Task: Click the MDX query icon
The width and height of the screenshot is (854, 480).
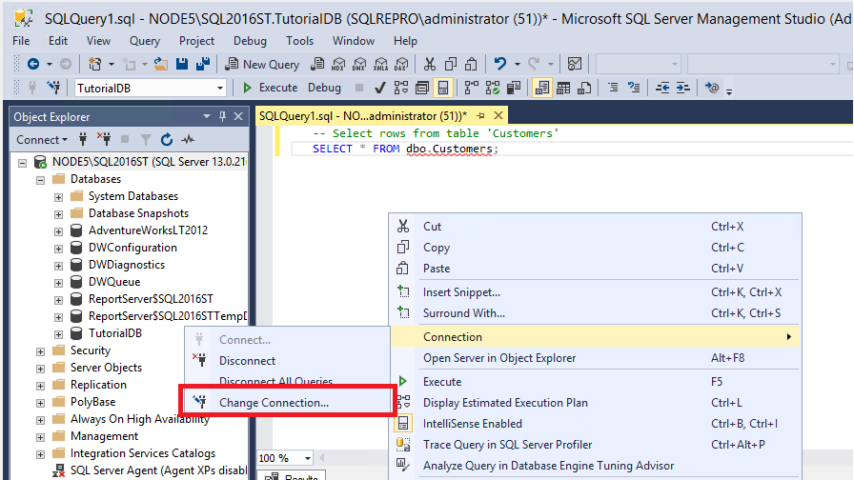Action: click(338, 64)
